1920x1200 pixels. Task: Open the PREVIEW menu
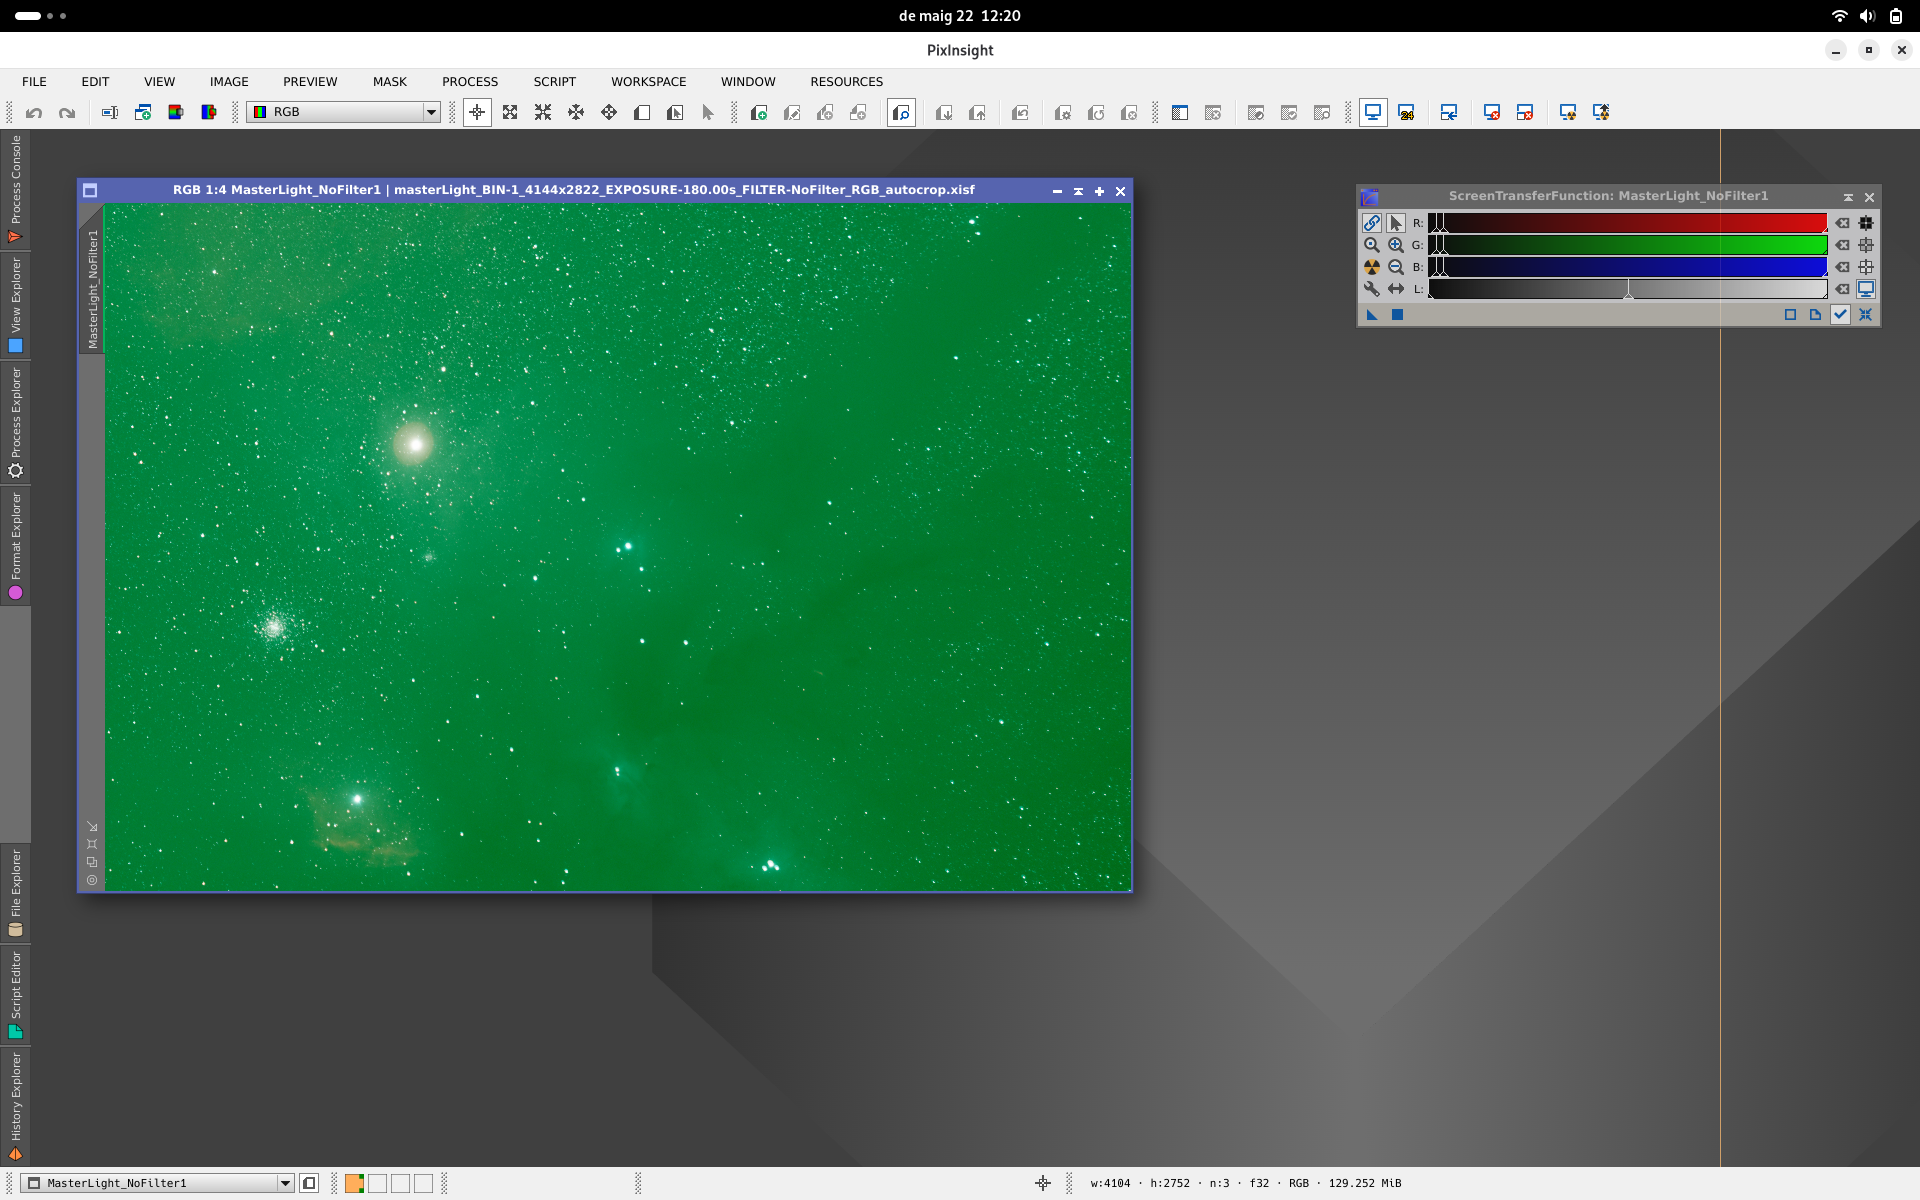click(310, 82)
